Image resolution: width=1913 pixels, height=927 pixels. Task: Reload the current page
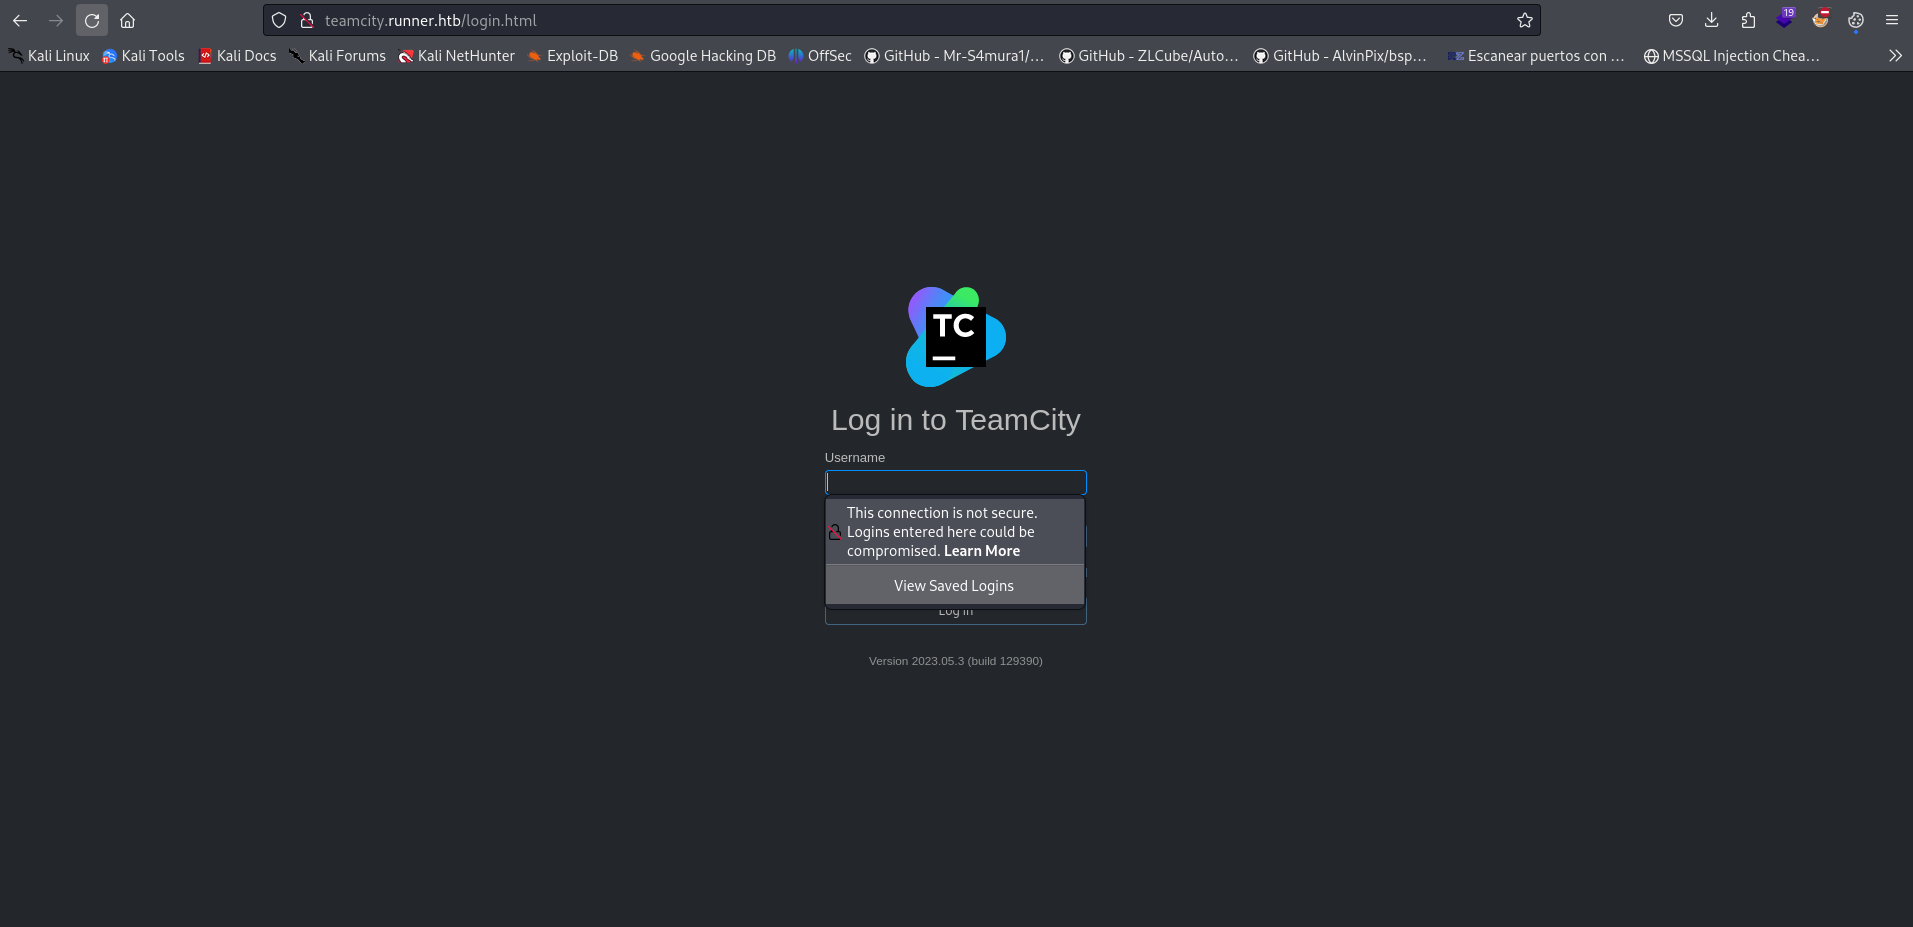[x=92, y=20]
